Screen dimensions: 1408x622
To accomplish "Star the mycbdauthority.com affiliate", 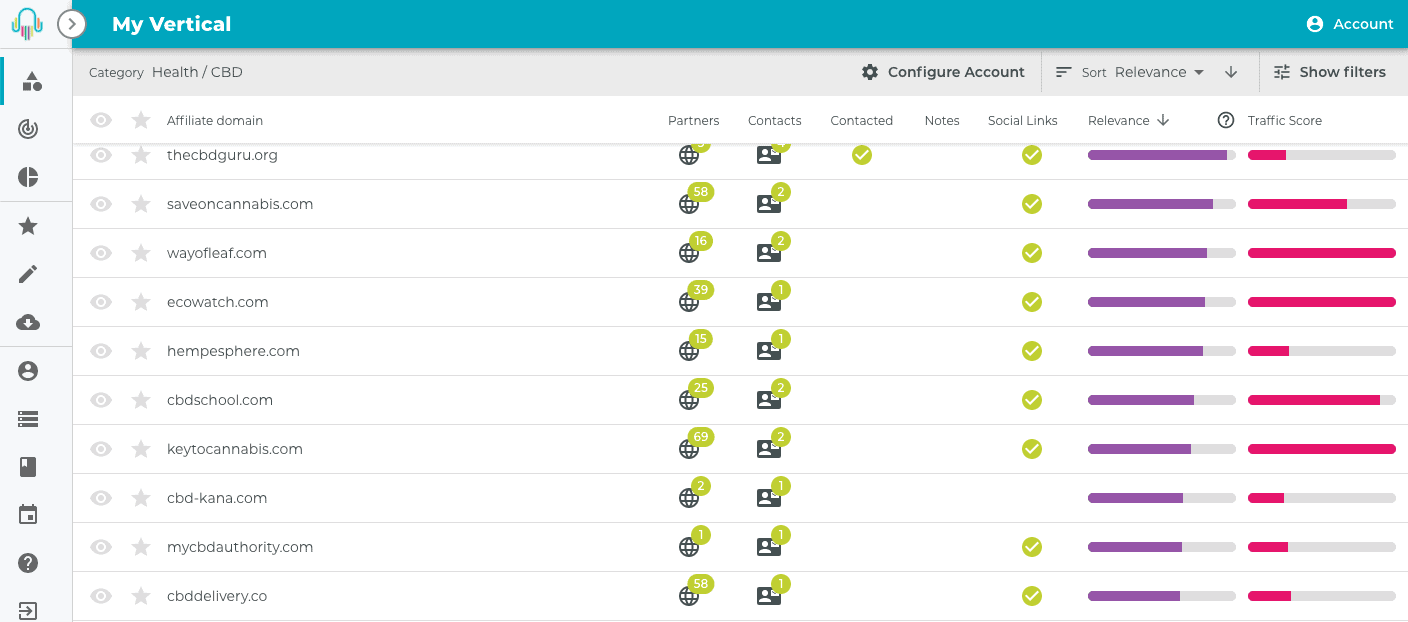I will tap(141, 547).
